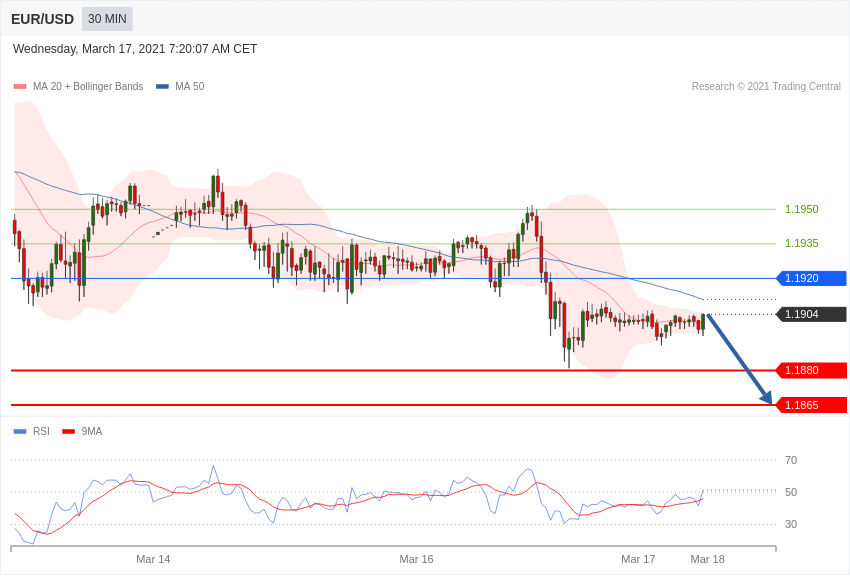Click the RSI legend label
This screenshot has height=576, width=850.
(41, 431)
